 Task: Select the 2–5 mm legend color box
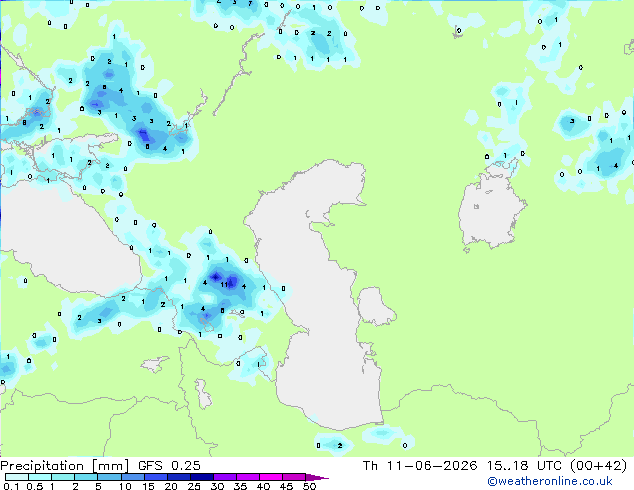pyautogui.click(x=86, y=477)
